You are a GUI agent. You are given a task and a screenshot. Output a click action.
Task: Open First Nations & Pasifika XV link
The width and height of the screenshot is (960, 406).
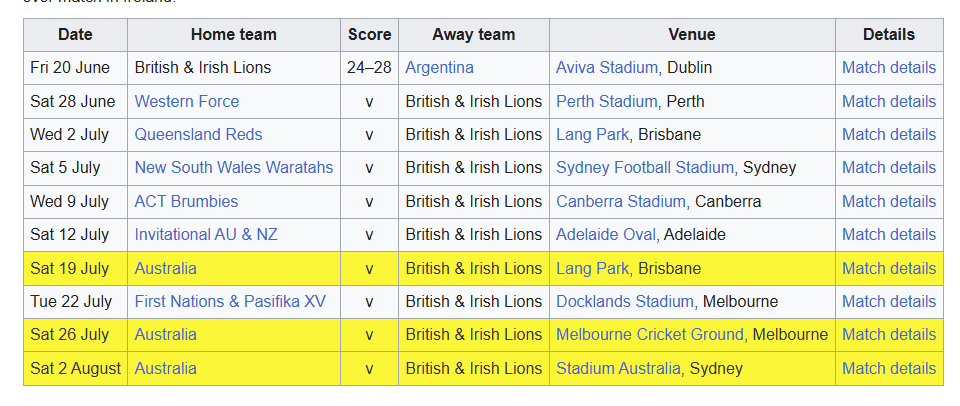coord(230,301)
